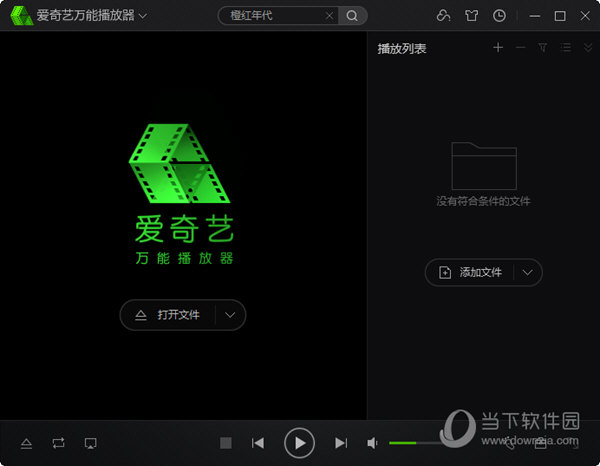Close the player window
This screenshot has height=466, width=600.
585,16
